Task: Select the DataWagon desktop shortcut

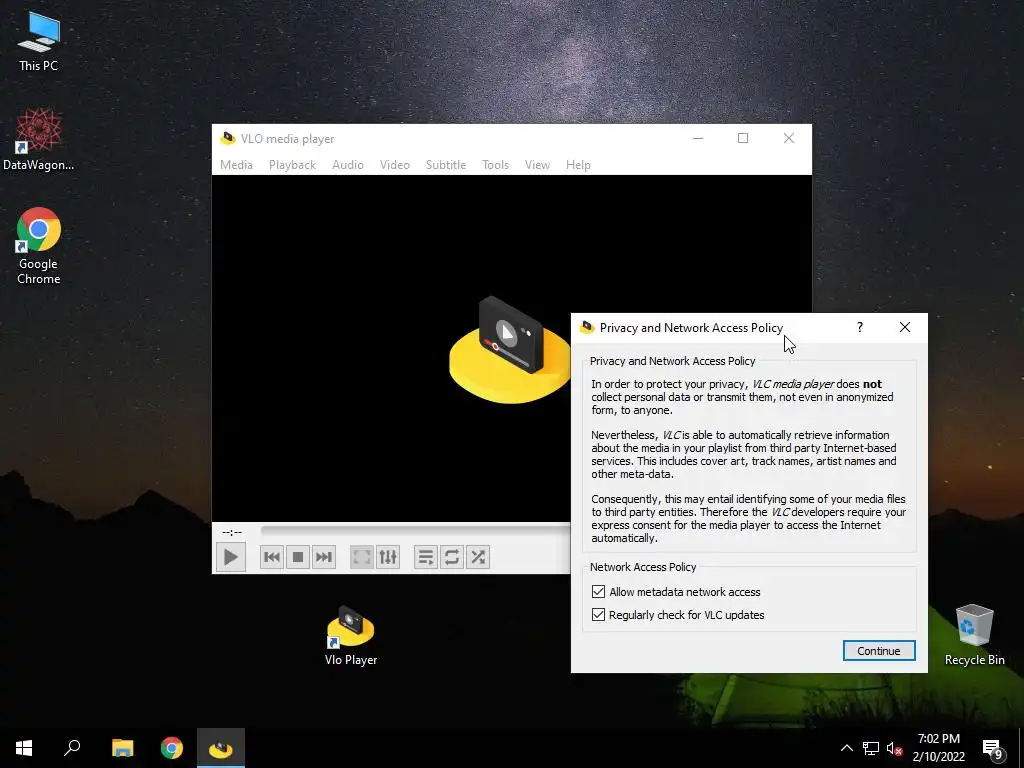Action: (x=39, y=140)
